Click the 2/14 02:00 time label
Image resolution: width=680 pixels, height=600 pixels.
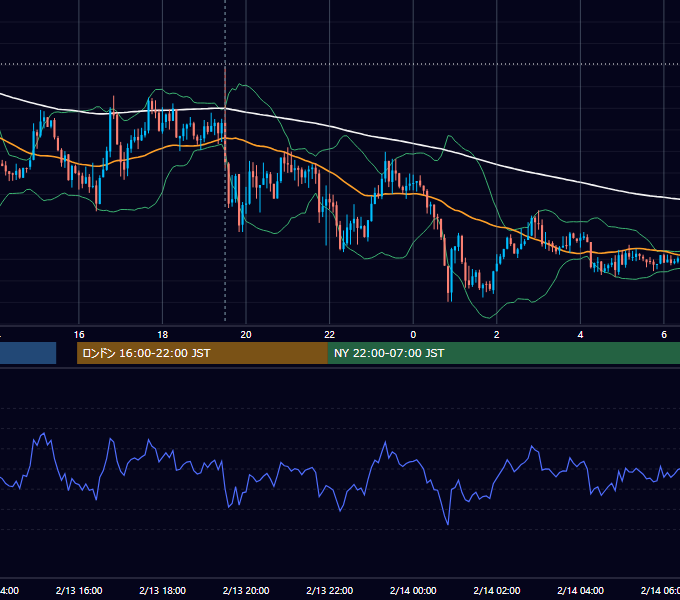point(497,590)
